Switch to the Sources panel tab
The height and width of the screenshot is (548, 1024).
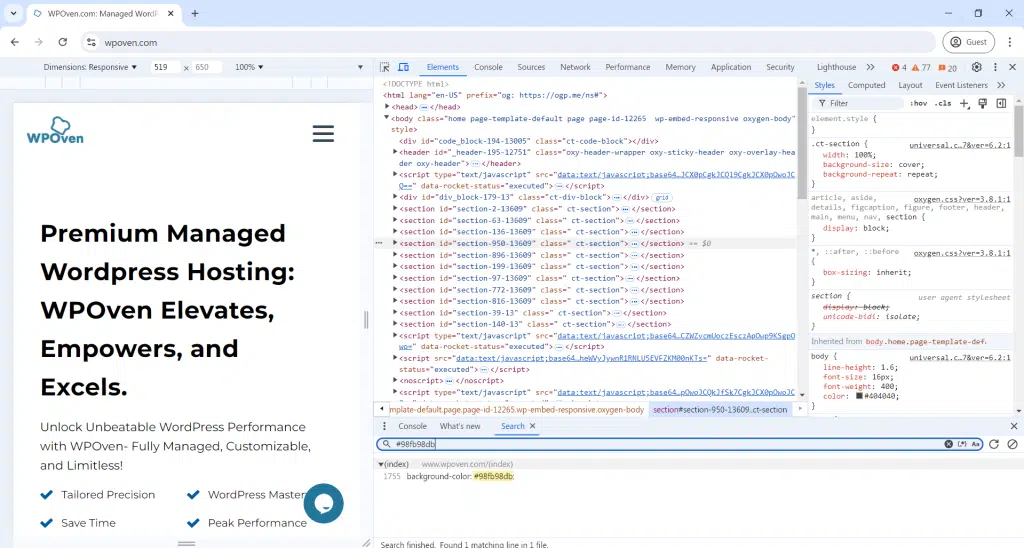click(531, 67)
